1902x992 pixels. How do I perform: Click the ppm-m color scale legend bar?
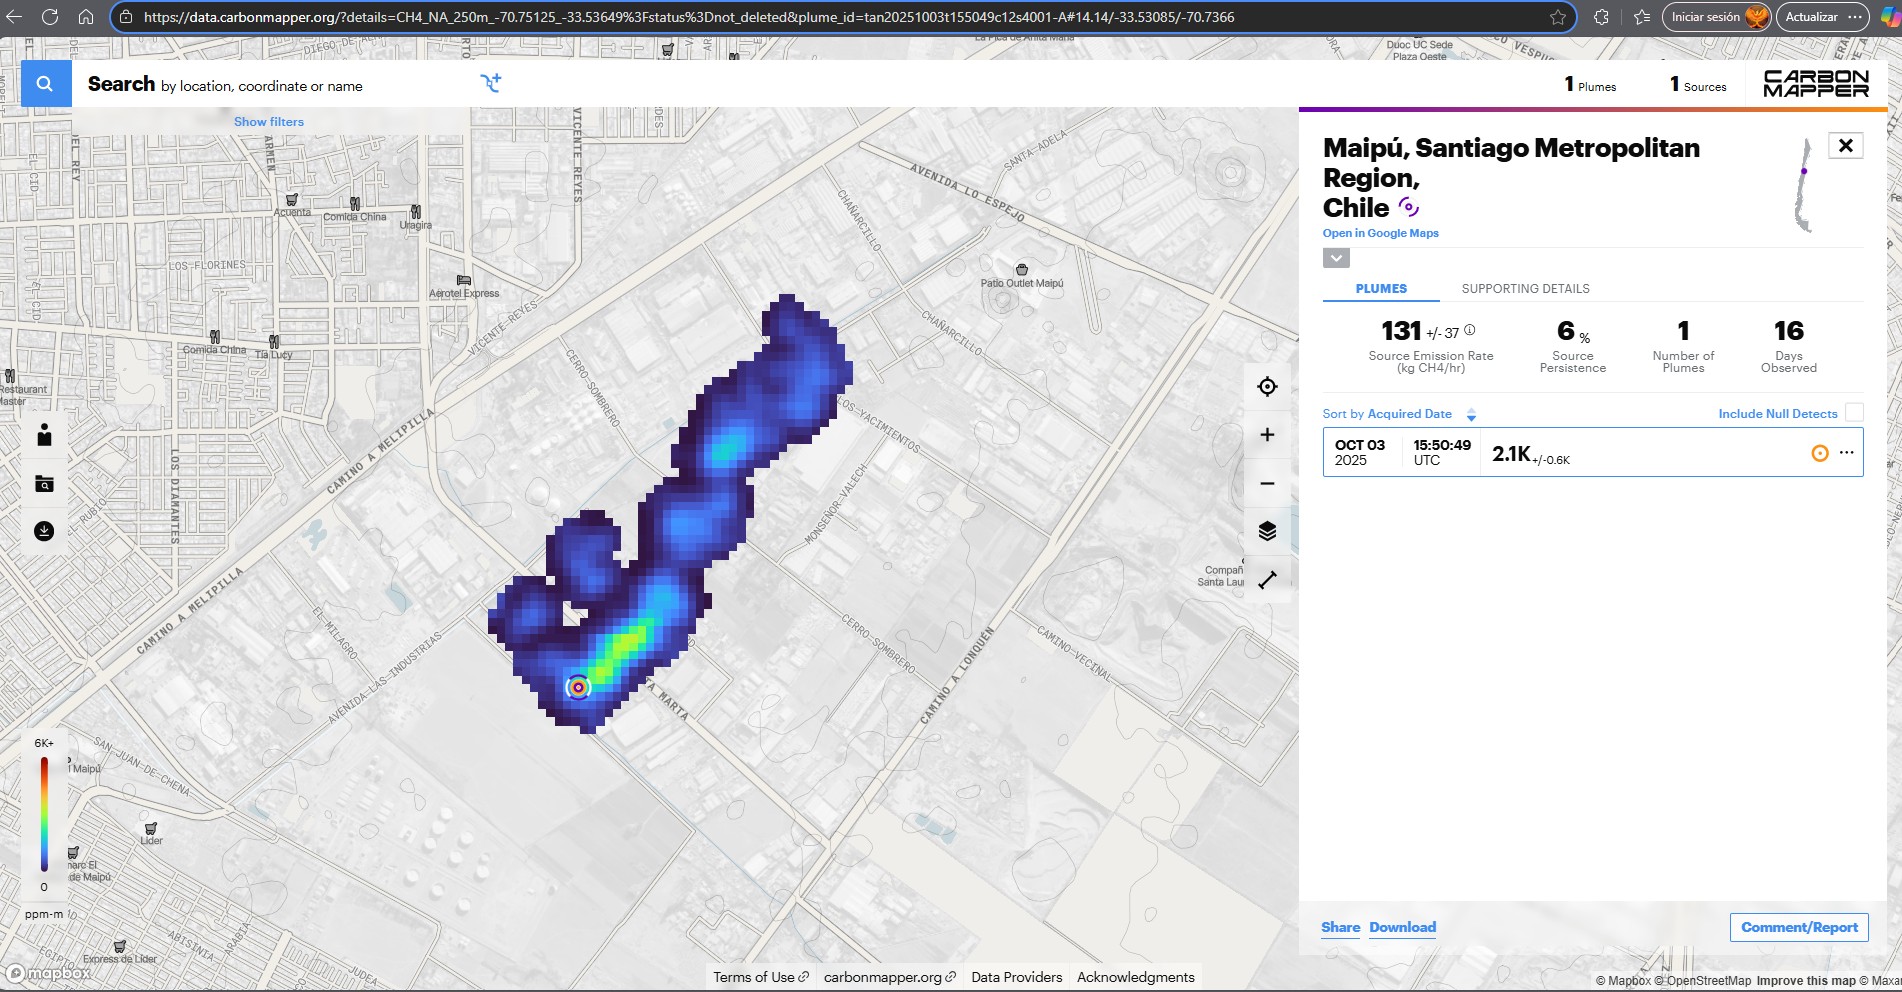click(44, 814)
